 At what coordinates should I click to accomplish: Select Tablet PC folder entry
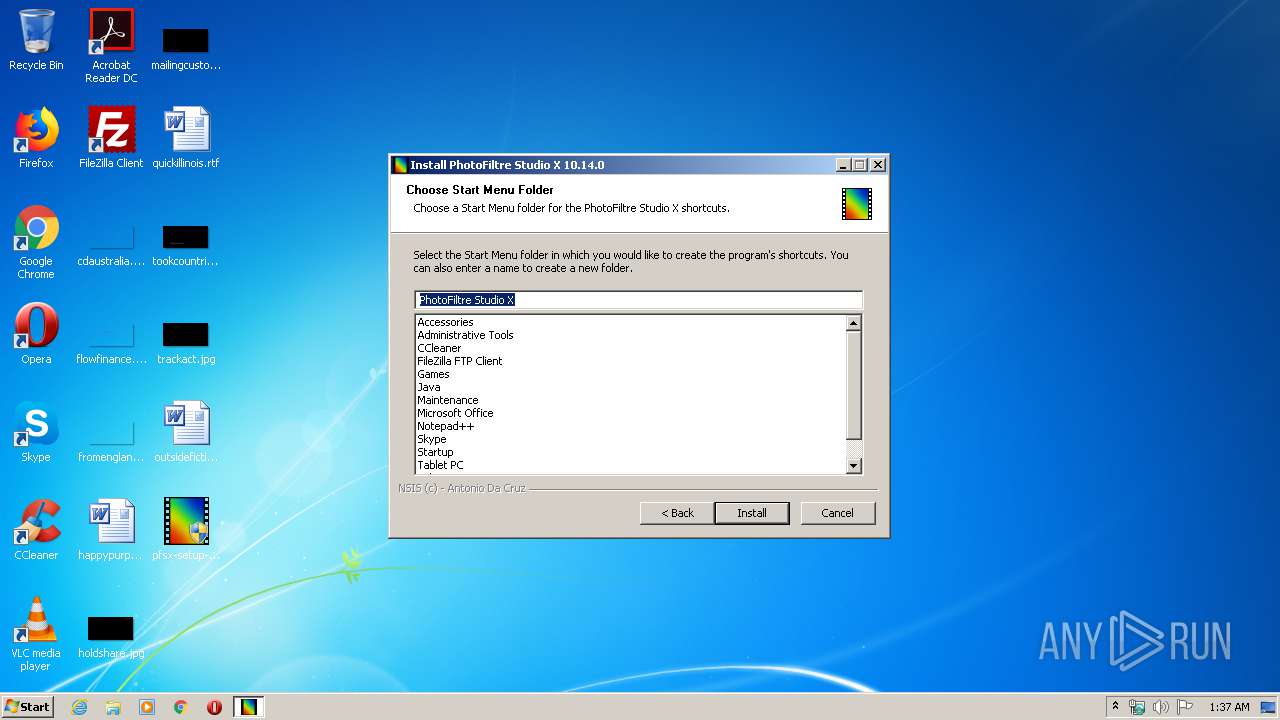coord(440,465)
